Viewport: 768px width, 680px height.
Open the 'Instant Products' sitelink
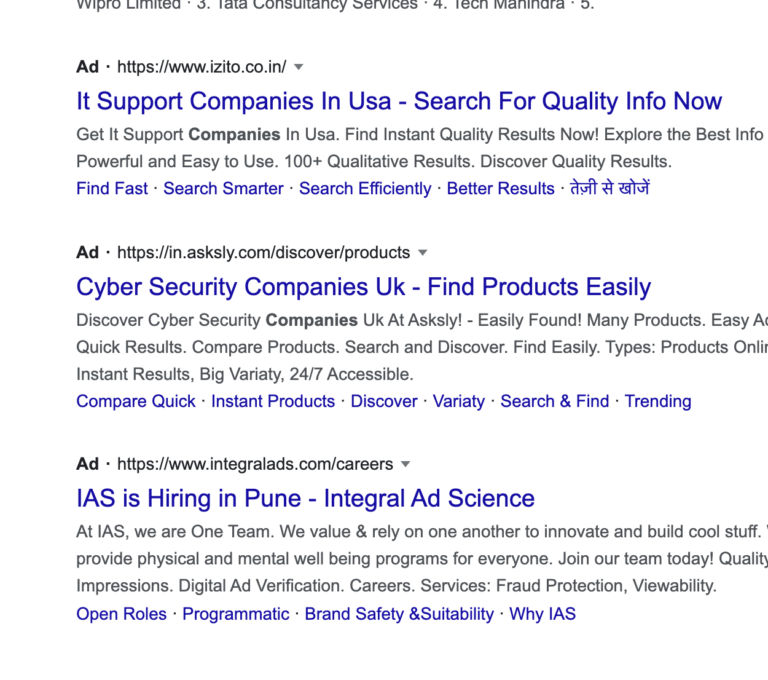tap(273, 401)
